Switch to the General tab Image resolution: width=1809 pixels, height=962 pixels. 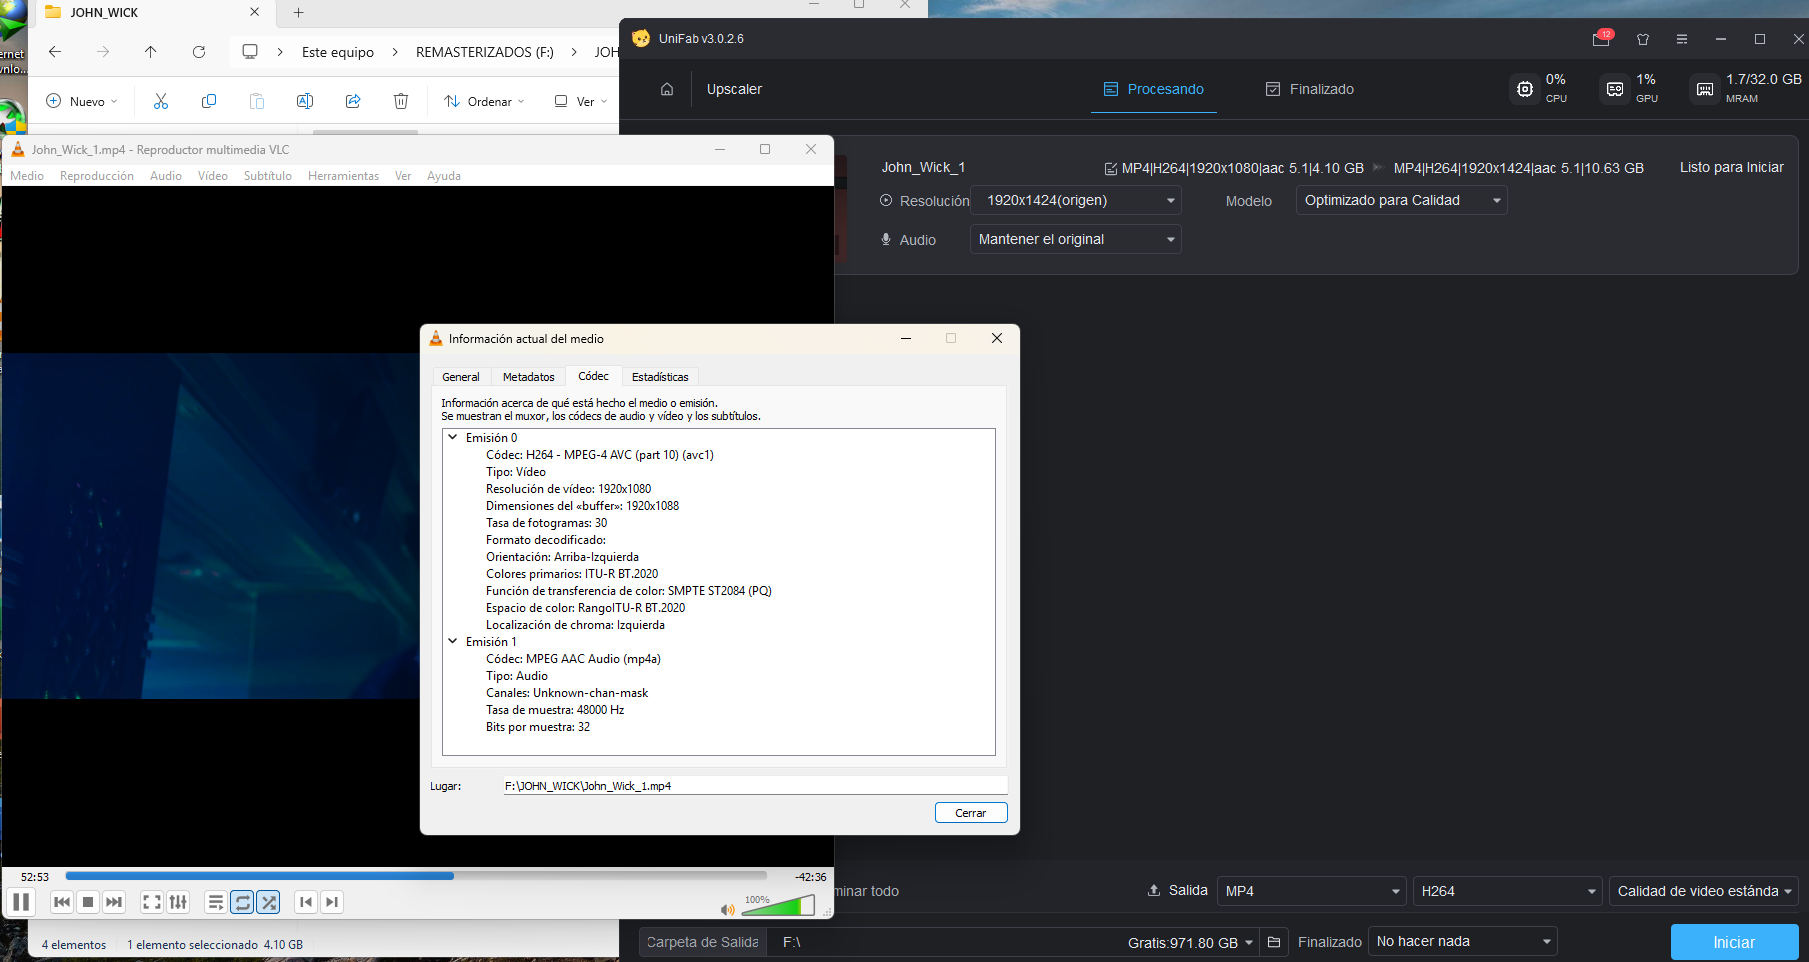(461, 377)
